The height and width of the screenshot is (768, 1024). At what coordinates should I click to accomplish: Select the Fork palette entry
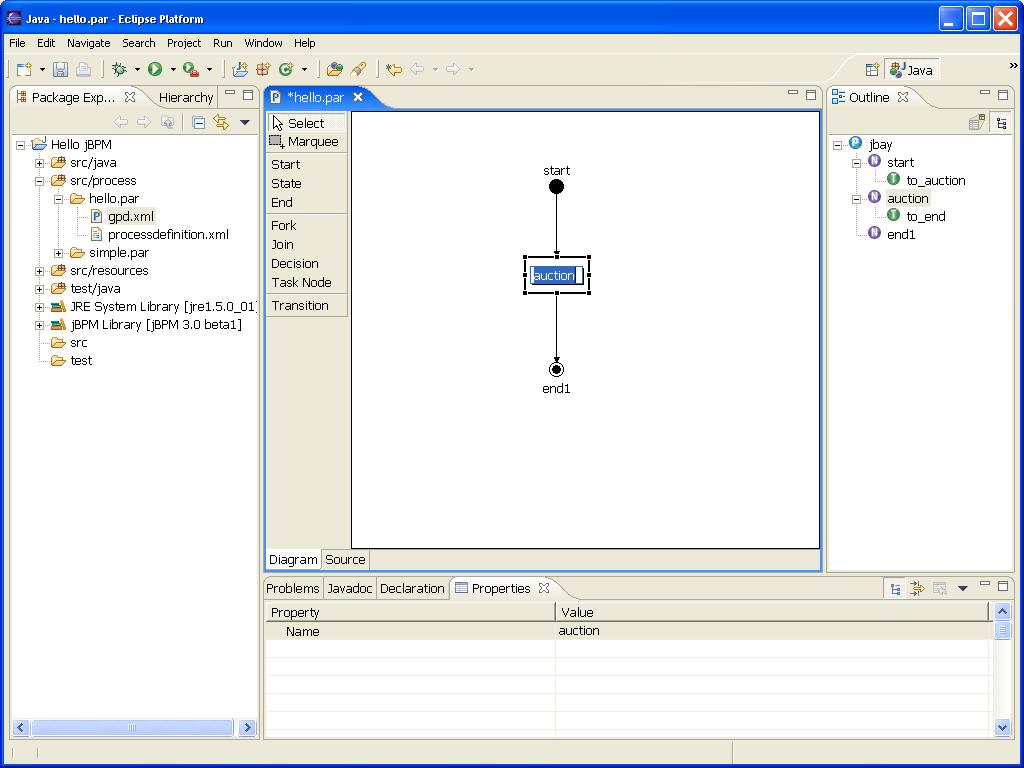tap(306, 225)
